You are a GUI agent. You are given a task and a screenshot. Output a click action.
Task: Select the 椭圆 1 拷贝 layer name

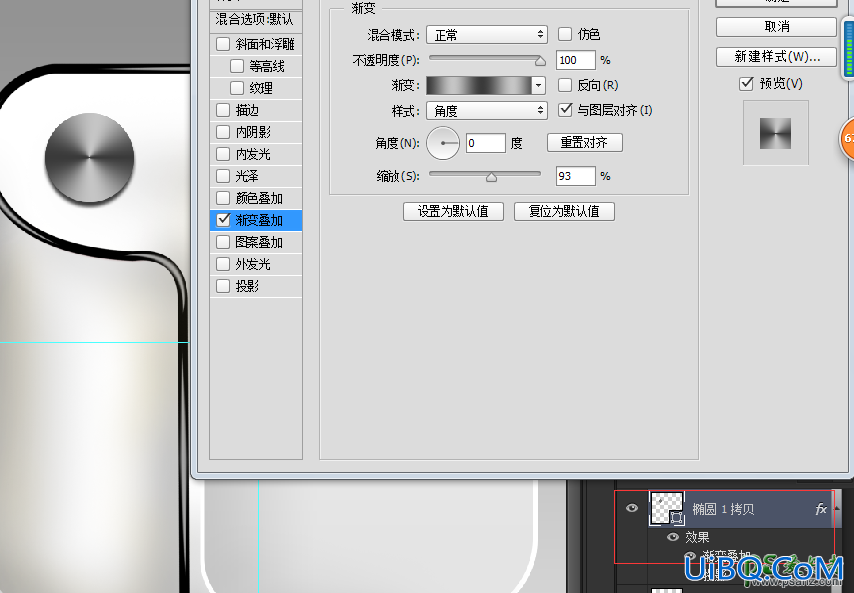[x=723, y=509]
